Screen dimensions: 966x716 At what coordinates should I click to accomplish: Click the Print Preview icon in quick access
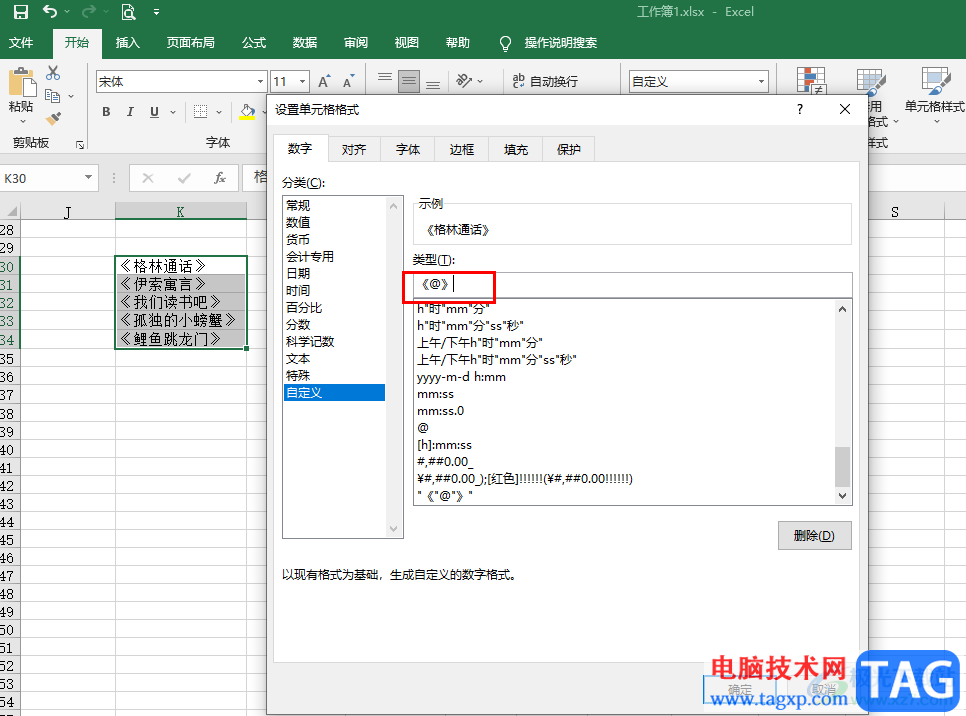click(x=128, y=12)
